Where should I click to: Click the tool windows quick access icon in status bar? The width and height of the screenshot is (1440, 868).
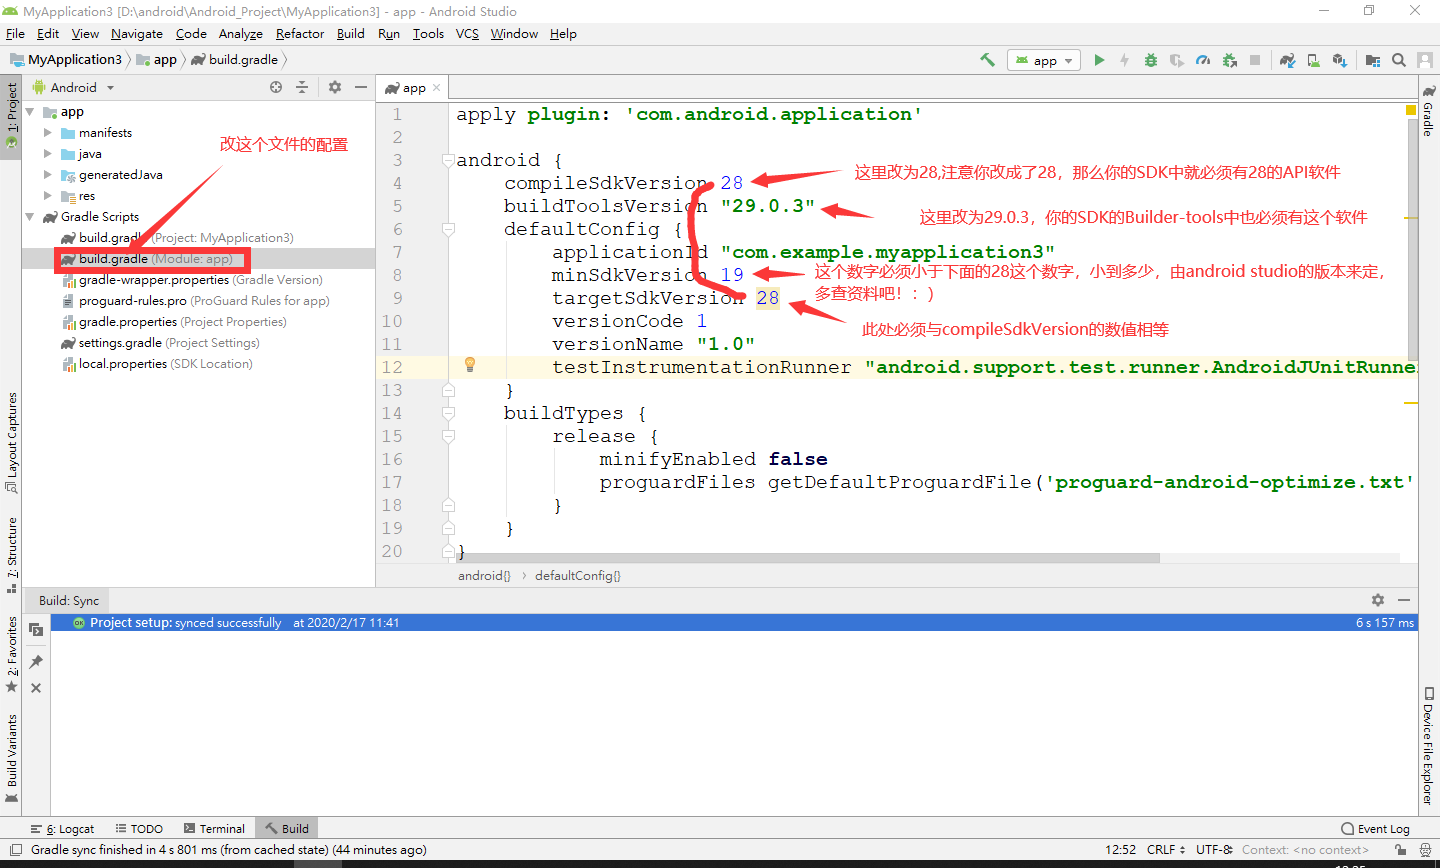click(x=15, y=850)
